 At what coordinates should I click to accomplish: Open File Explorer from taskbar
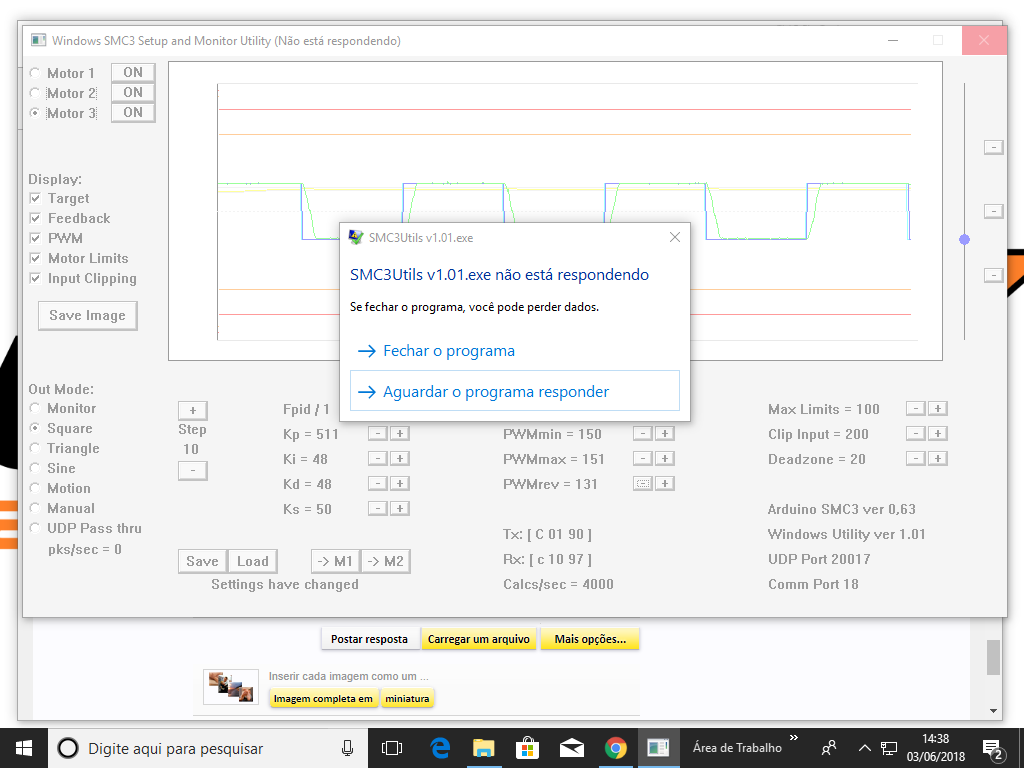pos(483,748)
